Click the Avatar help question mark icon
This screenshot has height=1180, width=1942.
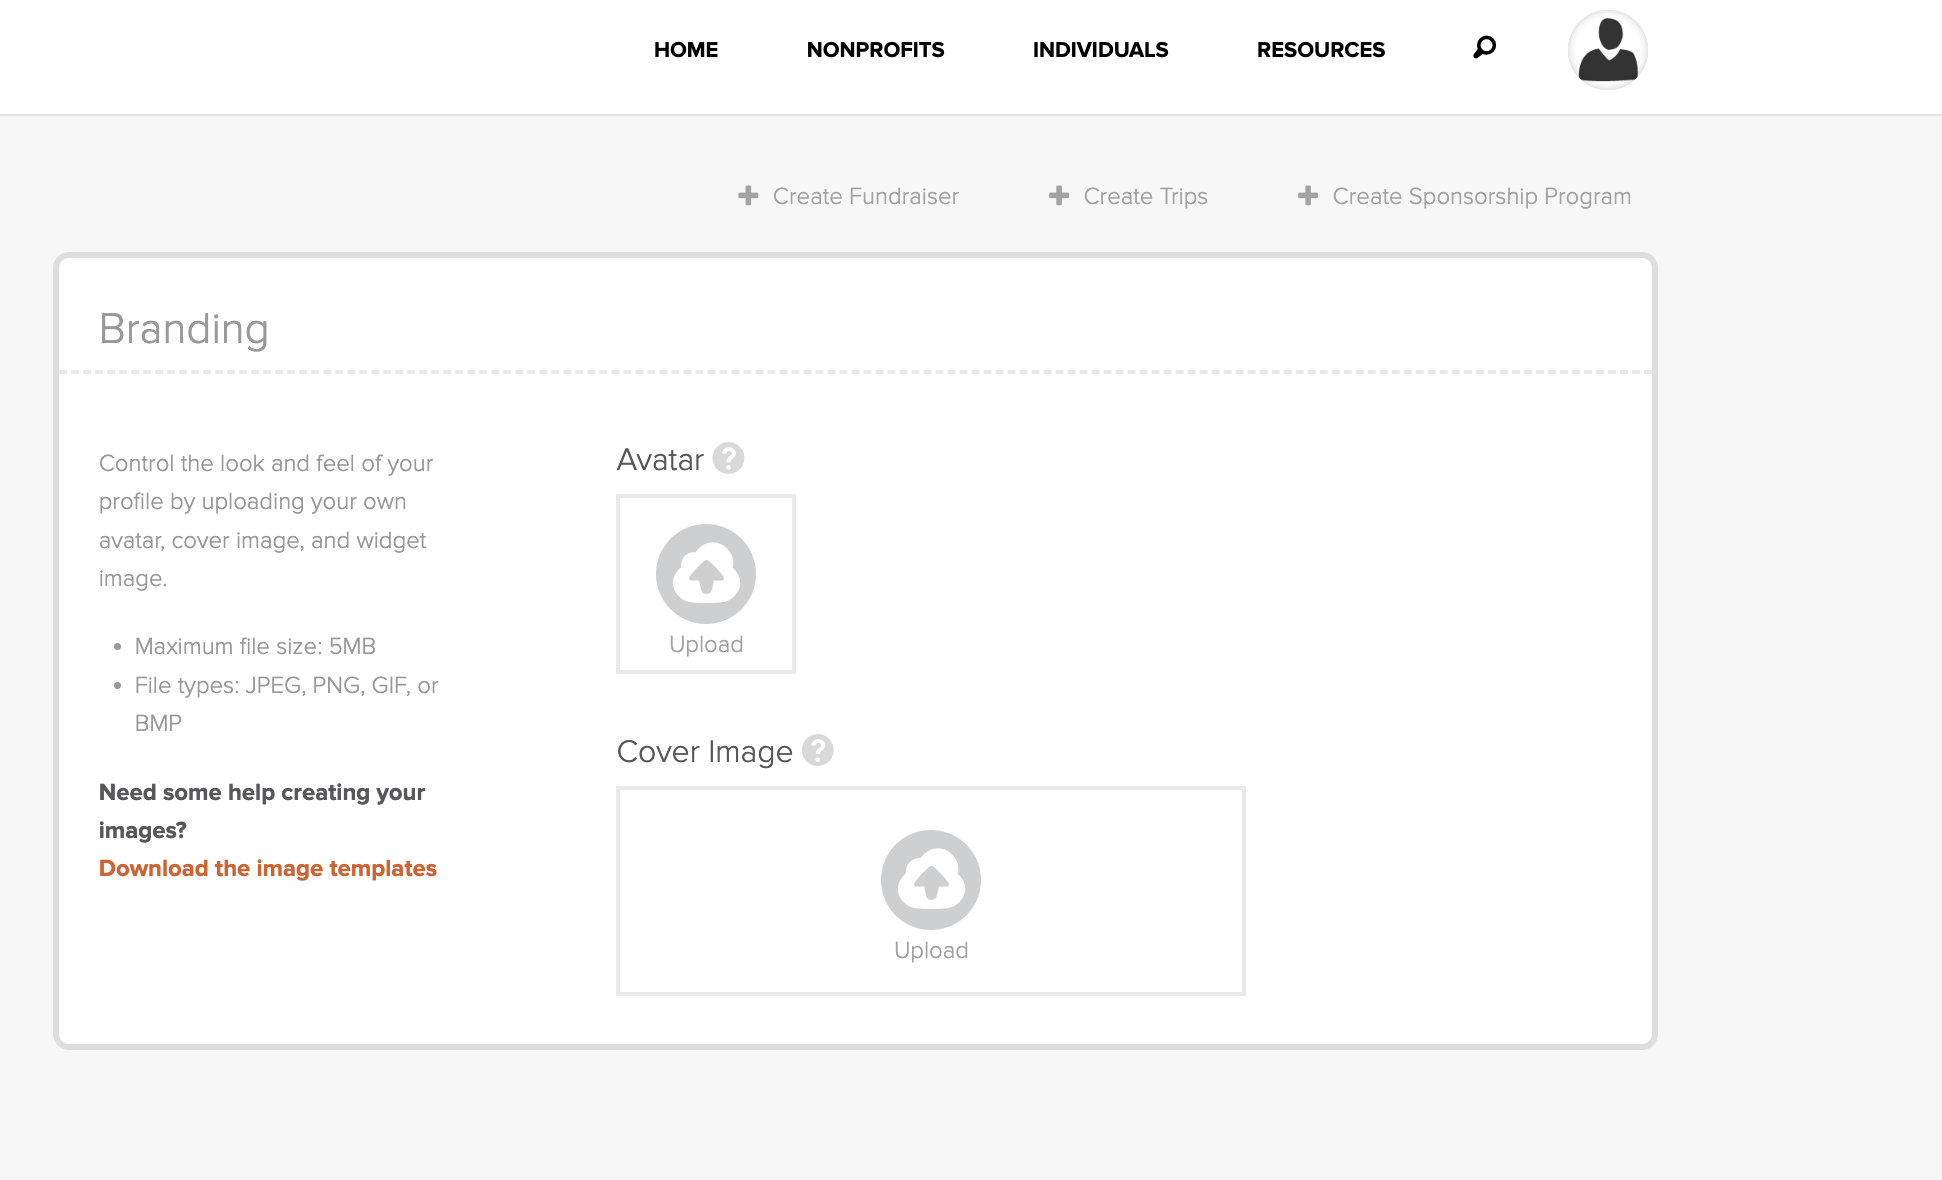(728, 458)
